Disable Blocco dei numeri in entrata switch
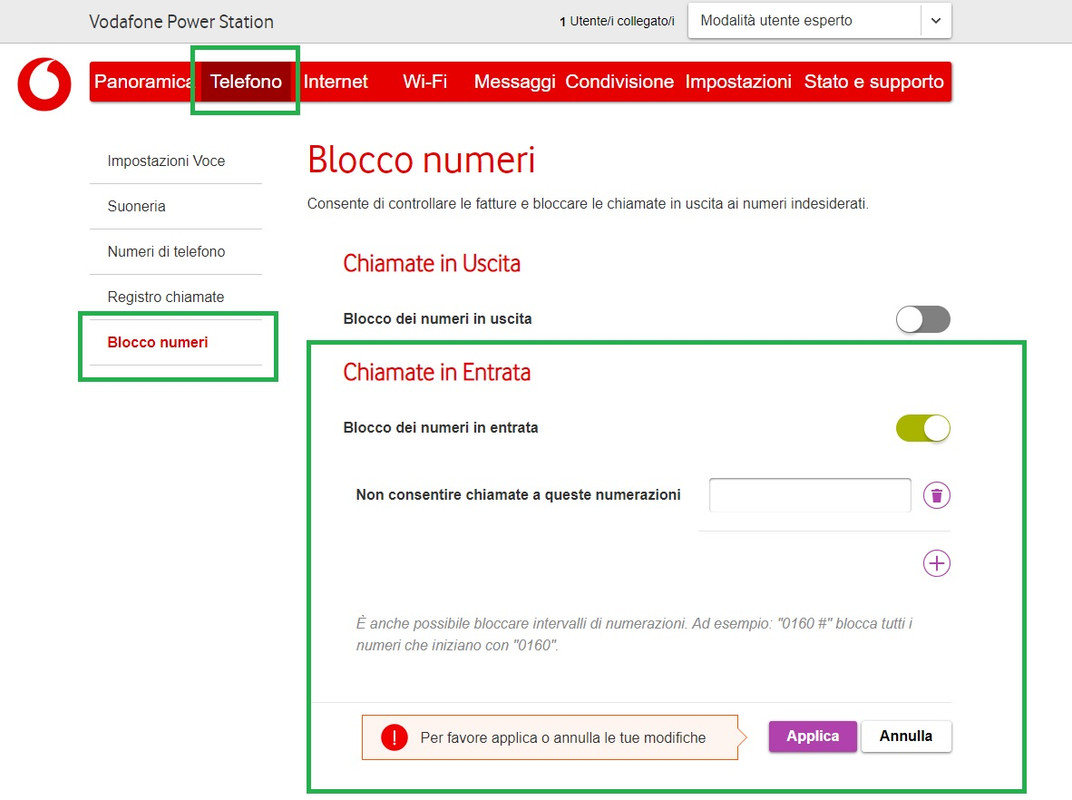This screenshot has height=800, width=1072. [923, 428]
